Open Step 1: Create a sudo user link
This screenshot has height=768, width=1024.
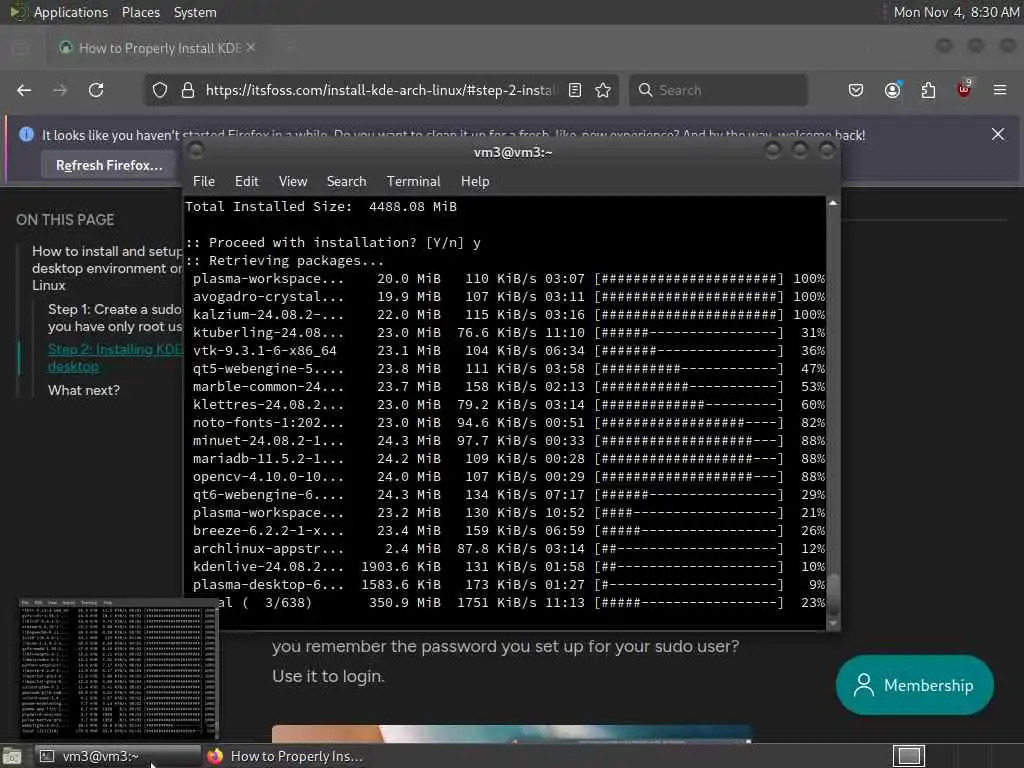[115, 318]
